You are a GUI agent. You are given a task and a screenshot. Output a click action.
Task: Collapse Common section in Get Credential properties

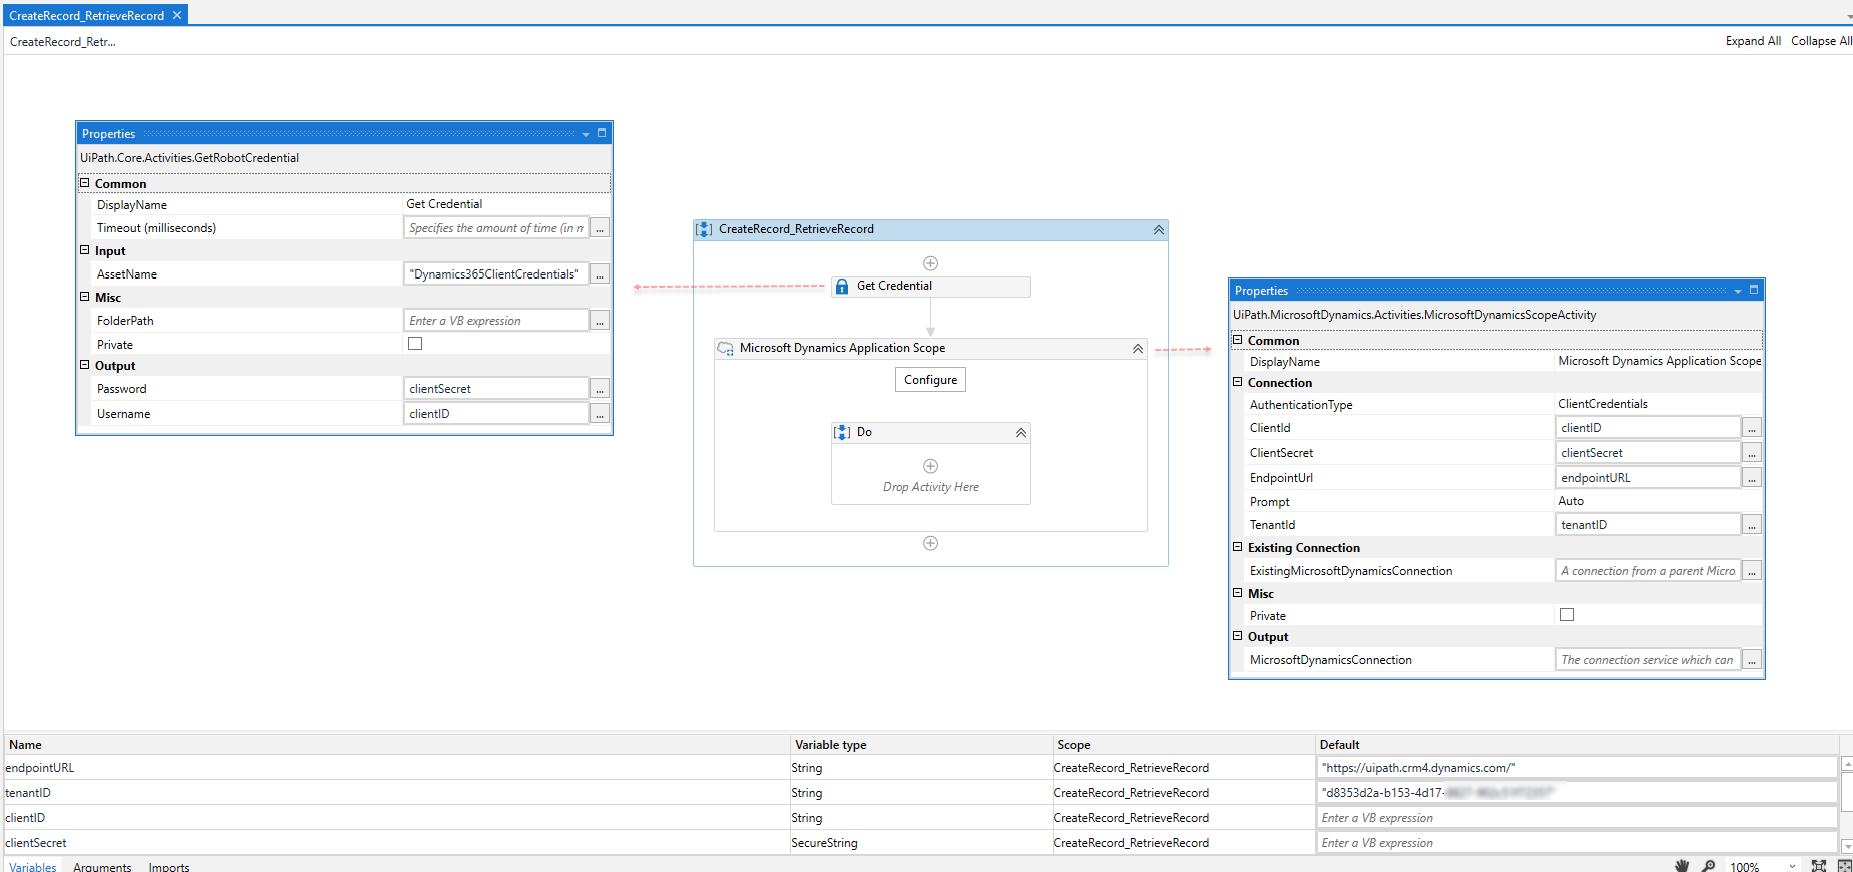click(85, 183)
